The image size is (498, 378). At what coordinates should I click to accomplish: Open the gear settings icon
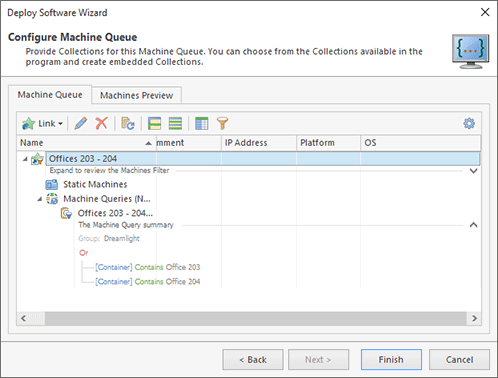tap(469, 123)
